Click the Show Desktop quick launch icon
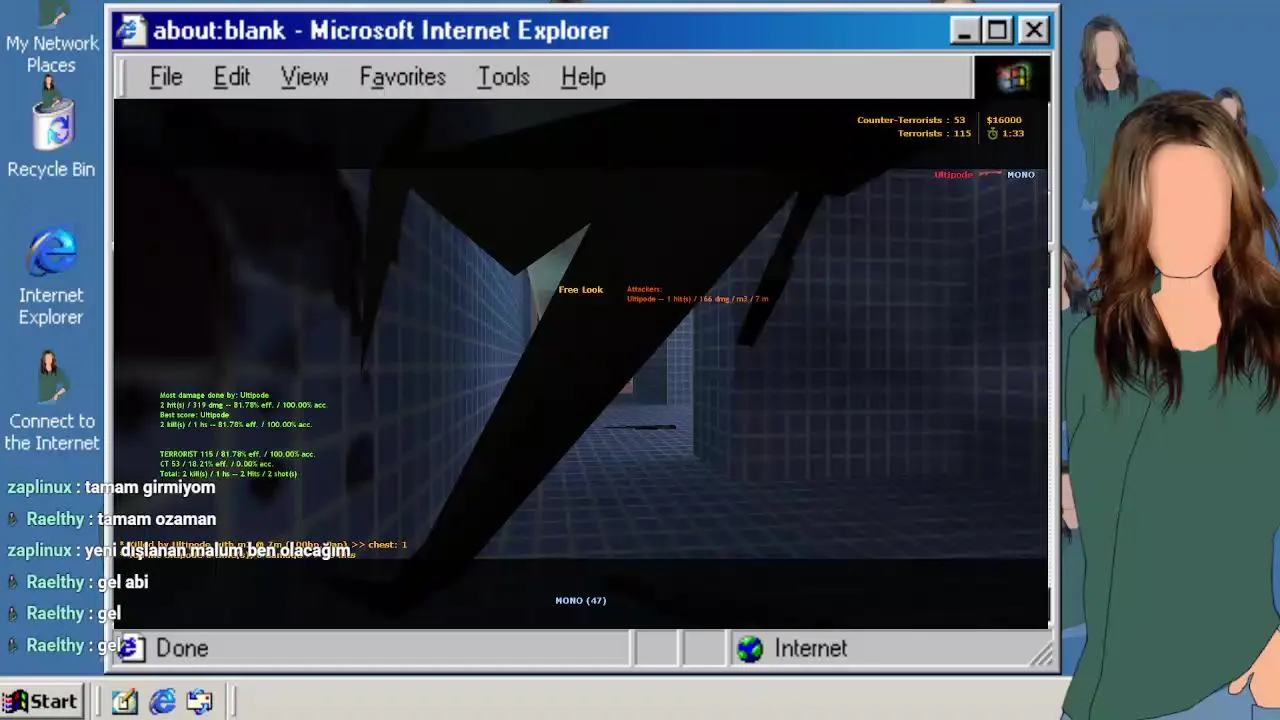 pyautogui.click(x=124, y=702)
